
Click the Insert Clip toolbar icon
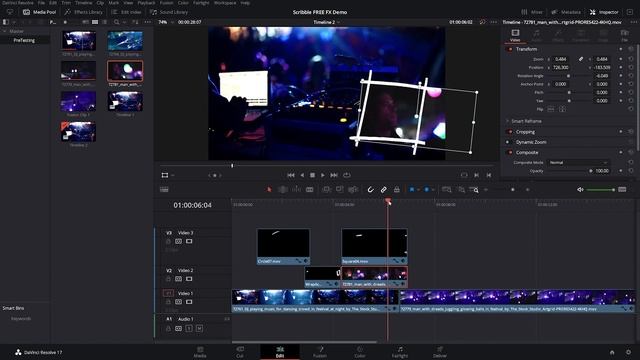coord(326,189)
